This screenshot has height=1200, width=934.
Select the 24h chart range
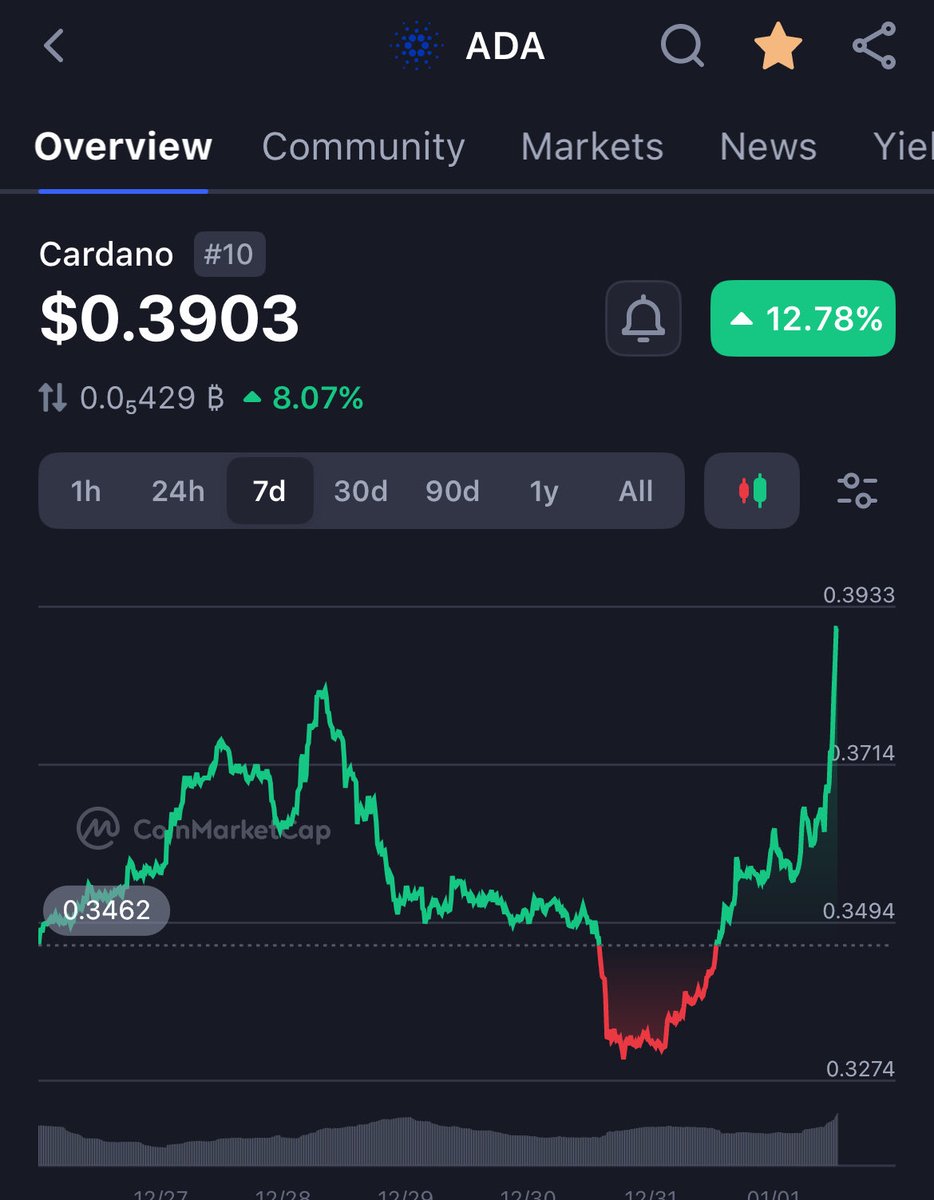point(178,491)
